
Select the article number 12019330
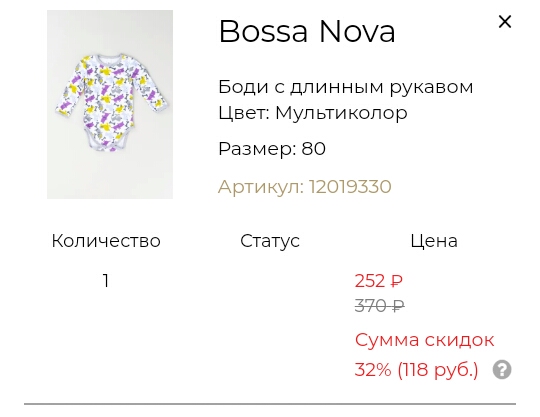click(350, 187)
